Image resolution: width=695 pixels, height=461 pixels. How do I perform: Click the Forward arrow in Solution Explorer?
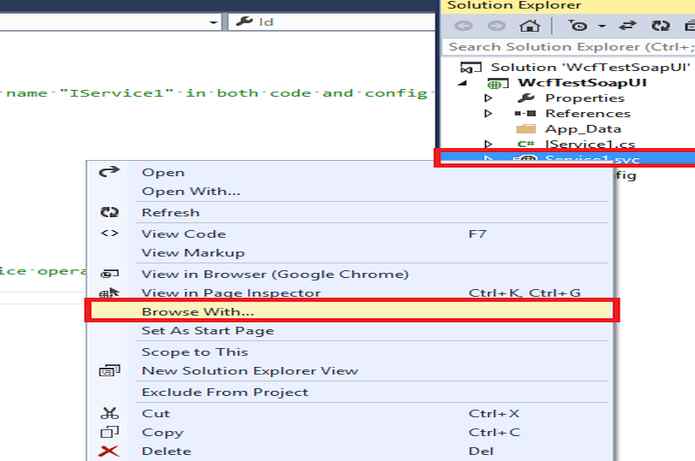(496, 26)
